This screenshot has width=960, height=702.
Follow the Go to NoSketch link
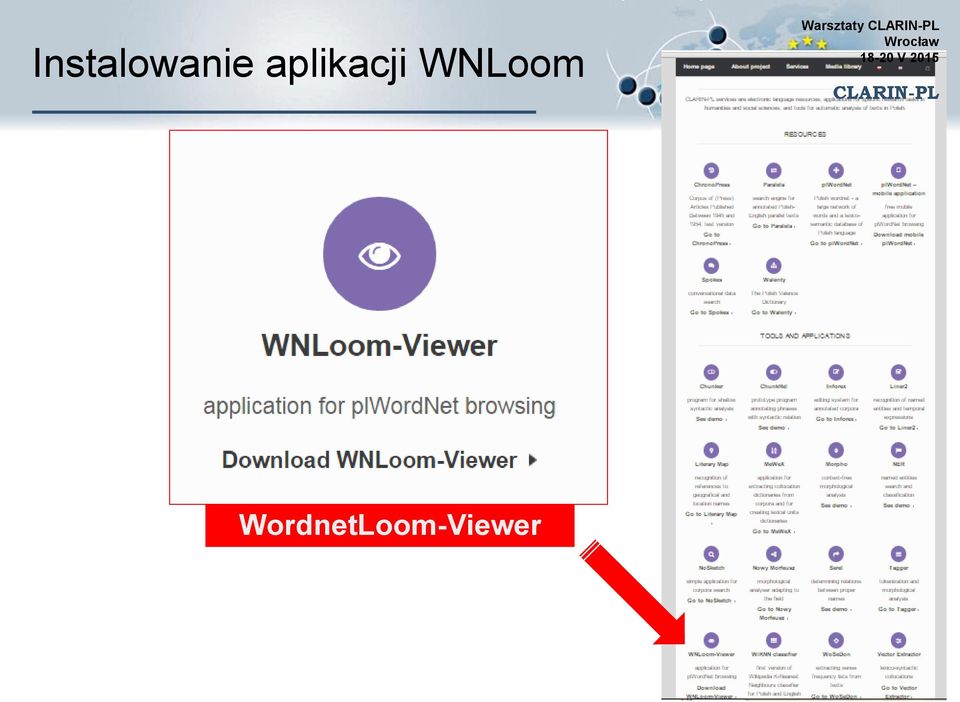point(711,600)
